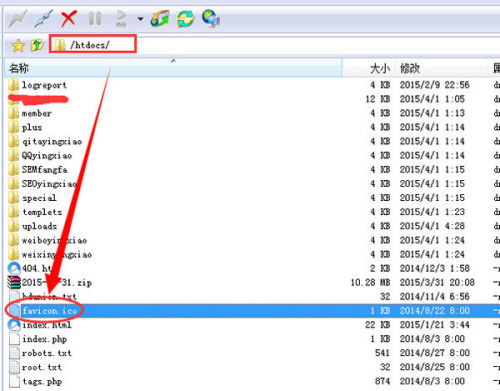Select the qitayingxiao folder
Screen dimensions: 500x391
pyautogui.click(x=52, y=142)
